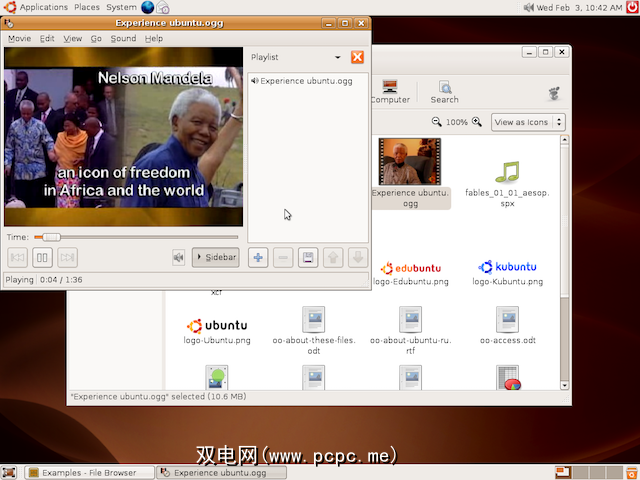This screenshot has height=480, width=640.
Task: Pause the video playback
Action: [x=43, y=258]
